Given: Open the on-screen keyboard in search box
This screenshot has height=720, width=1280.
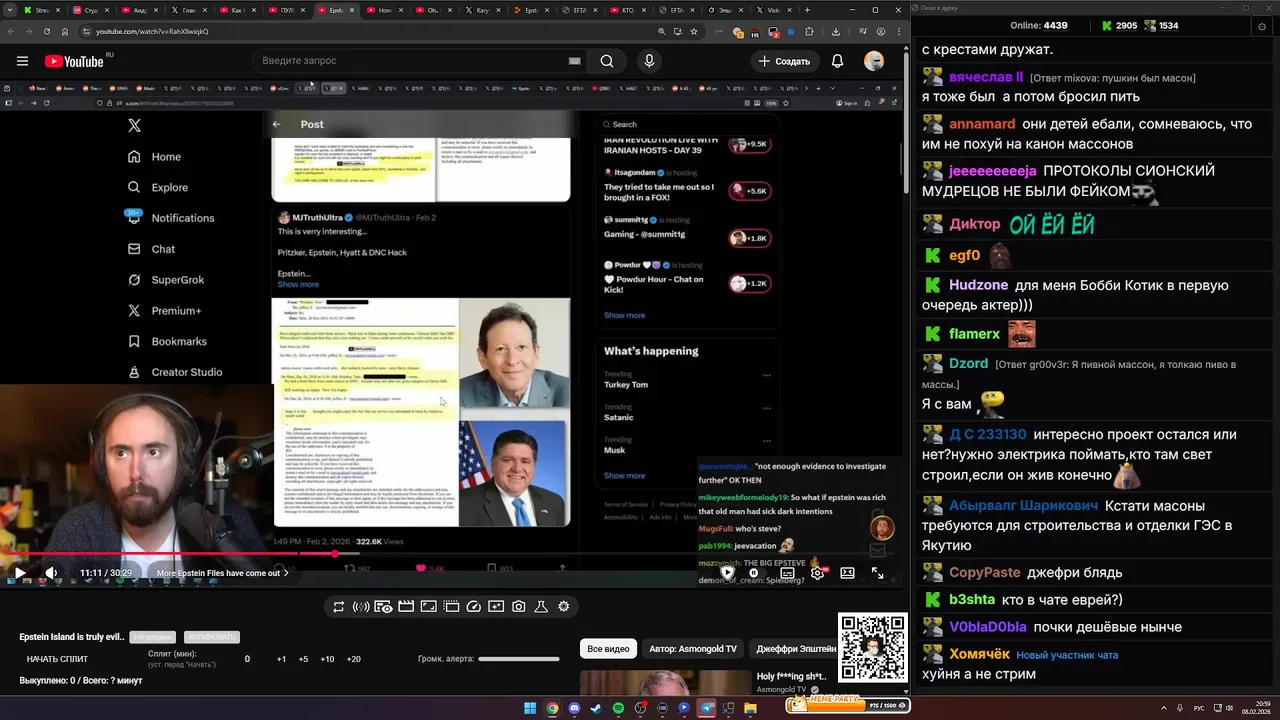Looking at the screenshot, I should (x=574, y=61).
